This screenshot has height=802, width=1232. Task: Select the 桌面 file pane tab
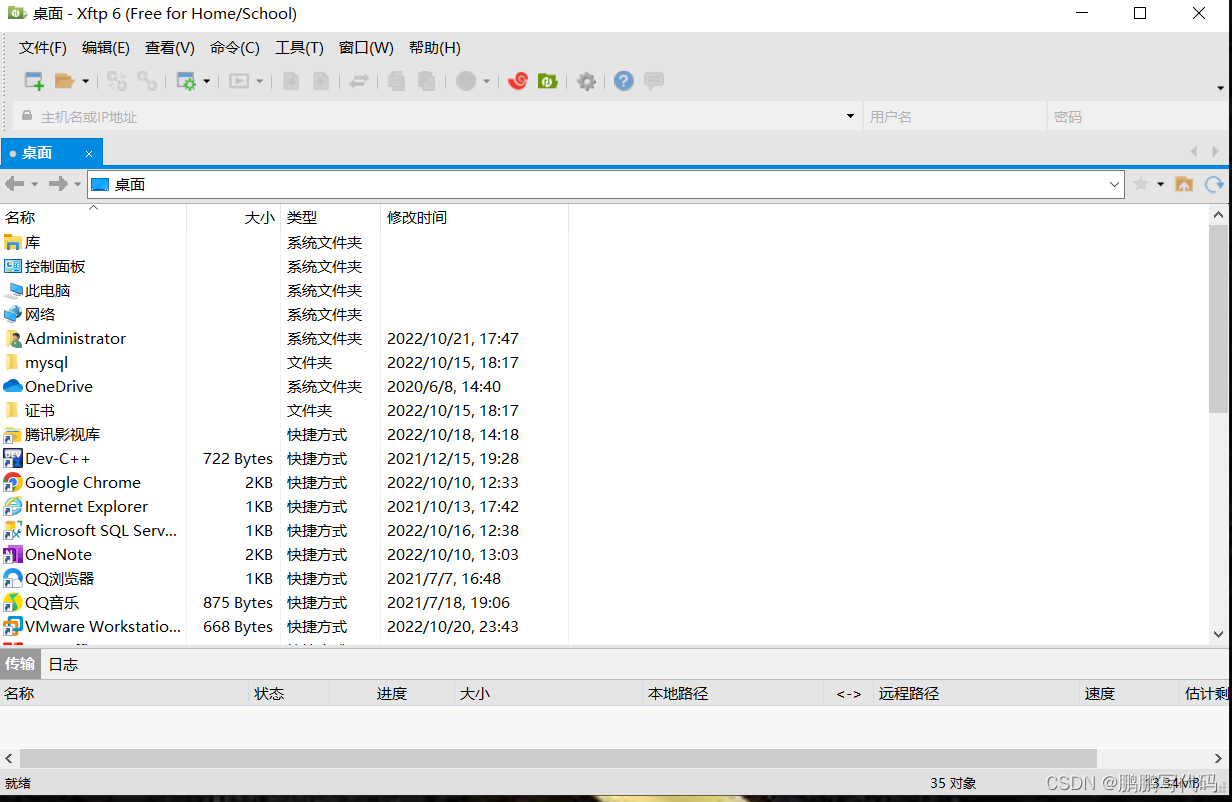click(x=50, y=153)
